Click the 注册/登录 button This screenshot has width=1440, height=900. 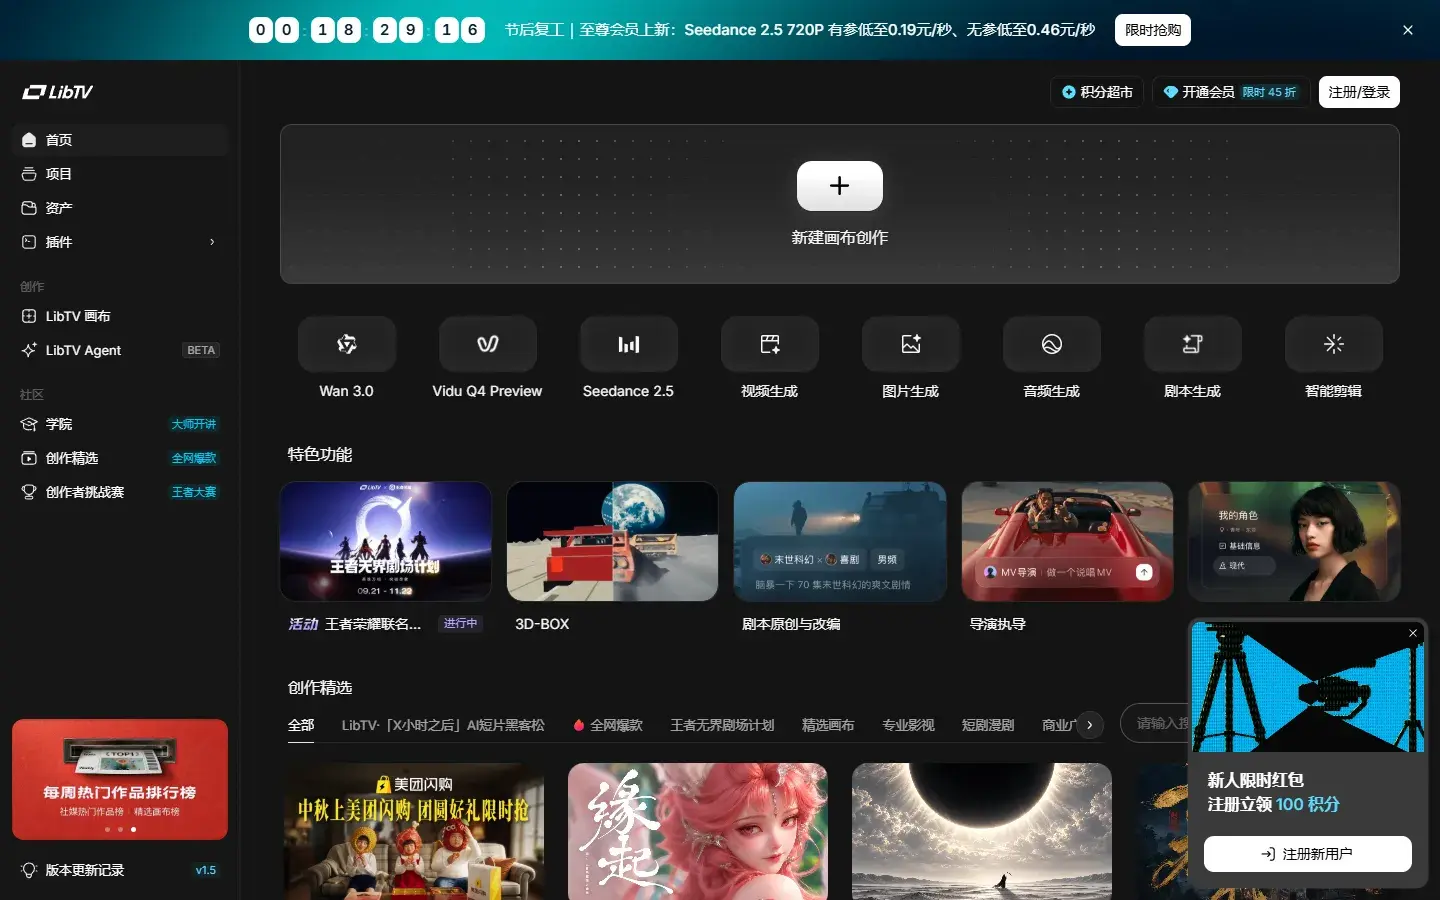[x=1359, y=92]
